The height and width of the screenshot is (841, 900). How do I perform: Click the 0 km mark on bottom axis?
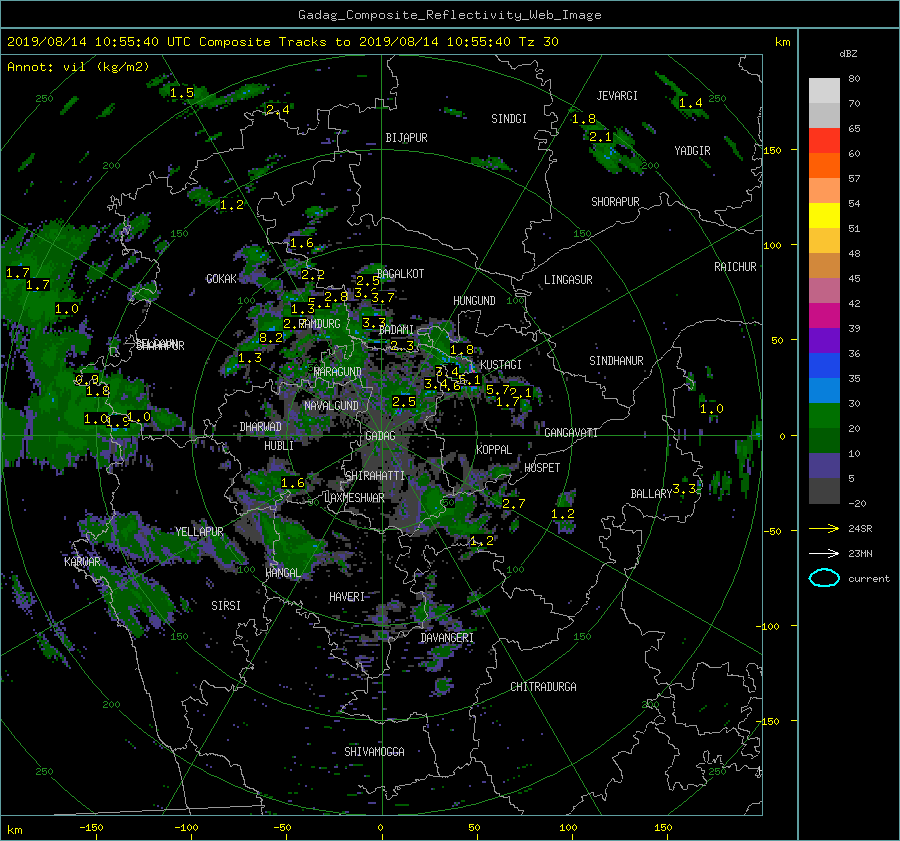(380, 828)
